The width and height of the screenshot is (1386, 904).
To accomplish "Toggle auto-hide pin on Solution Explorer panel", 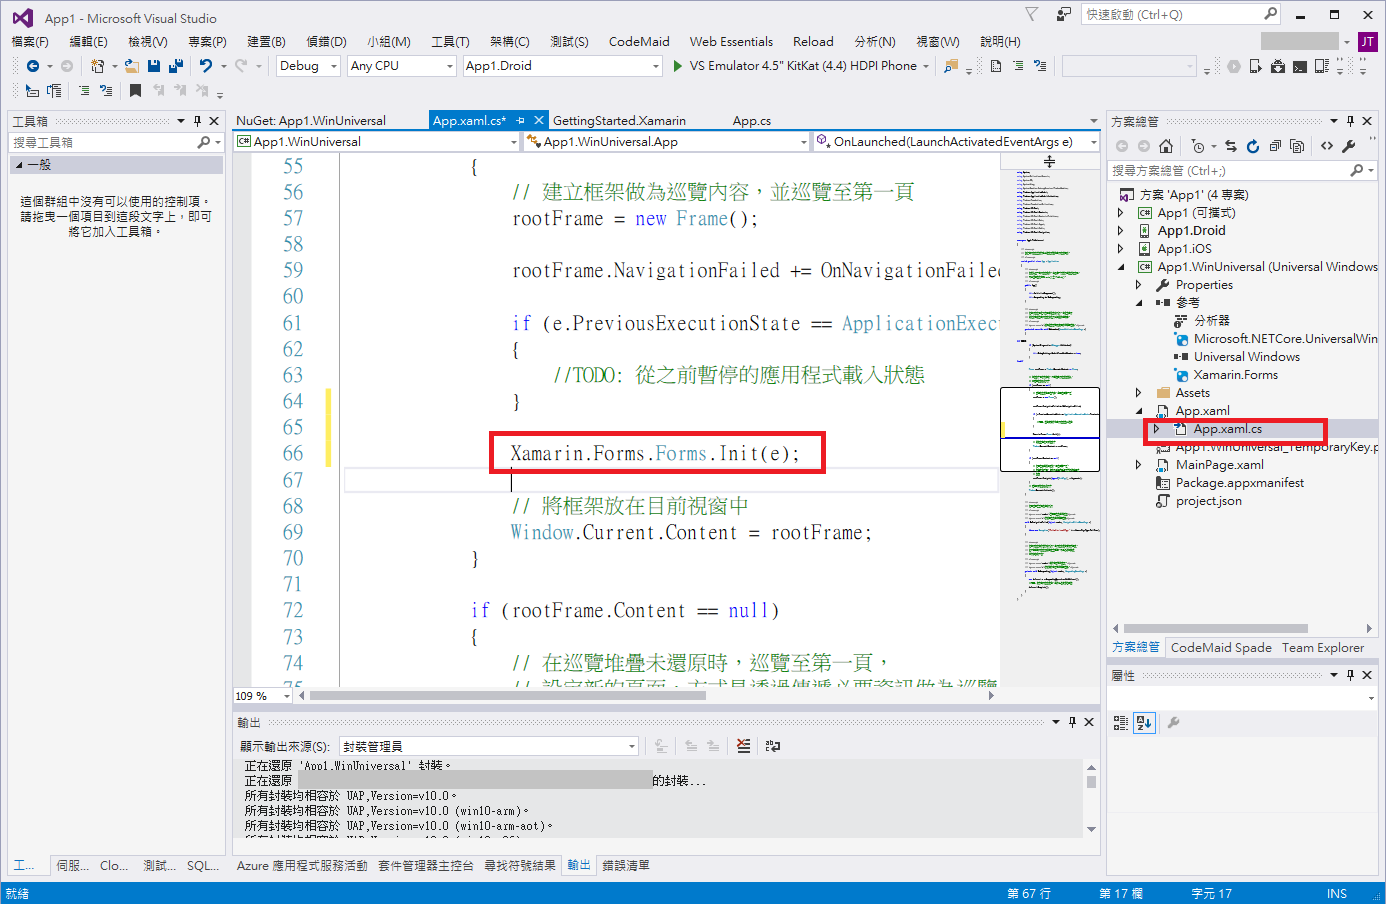I will (x=1350, y=121).
